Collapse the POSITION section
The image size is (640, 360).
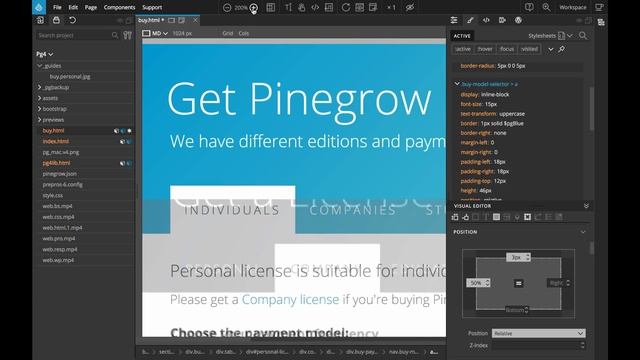(x=583, y=232)
